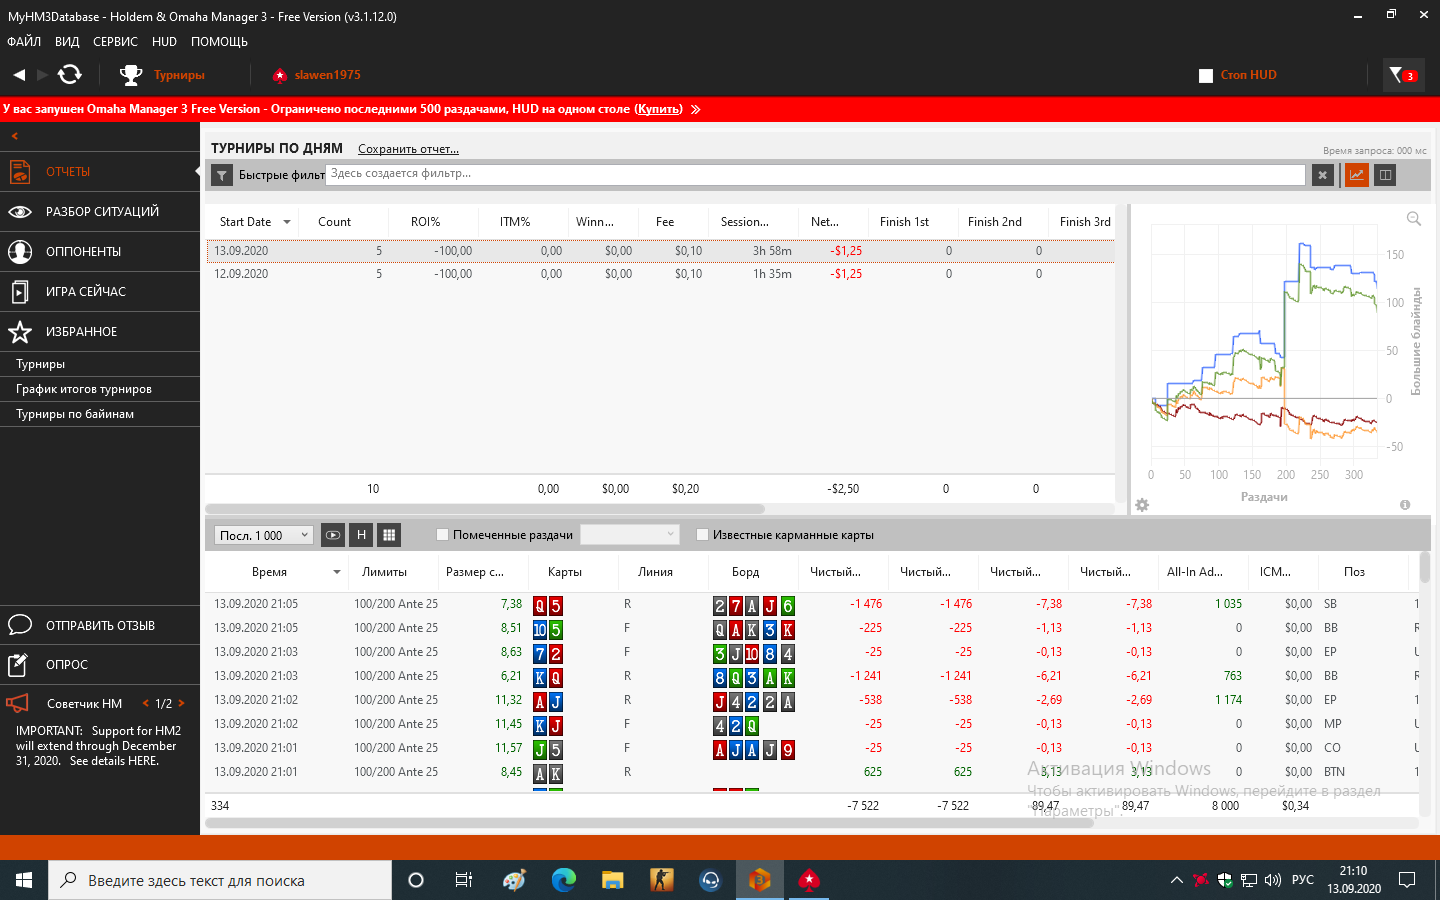Select the 13.09.2020 21:03 hand with 7 2
The height and width of the screenshot is (900, 1440).
coord(812,652)
